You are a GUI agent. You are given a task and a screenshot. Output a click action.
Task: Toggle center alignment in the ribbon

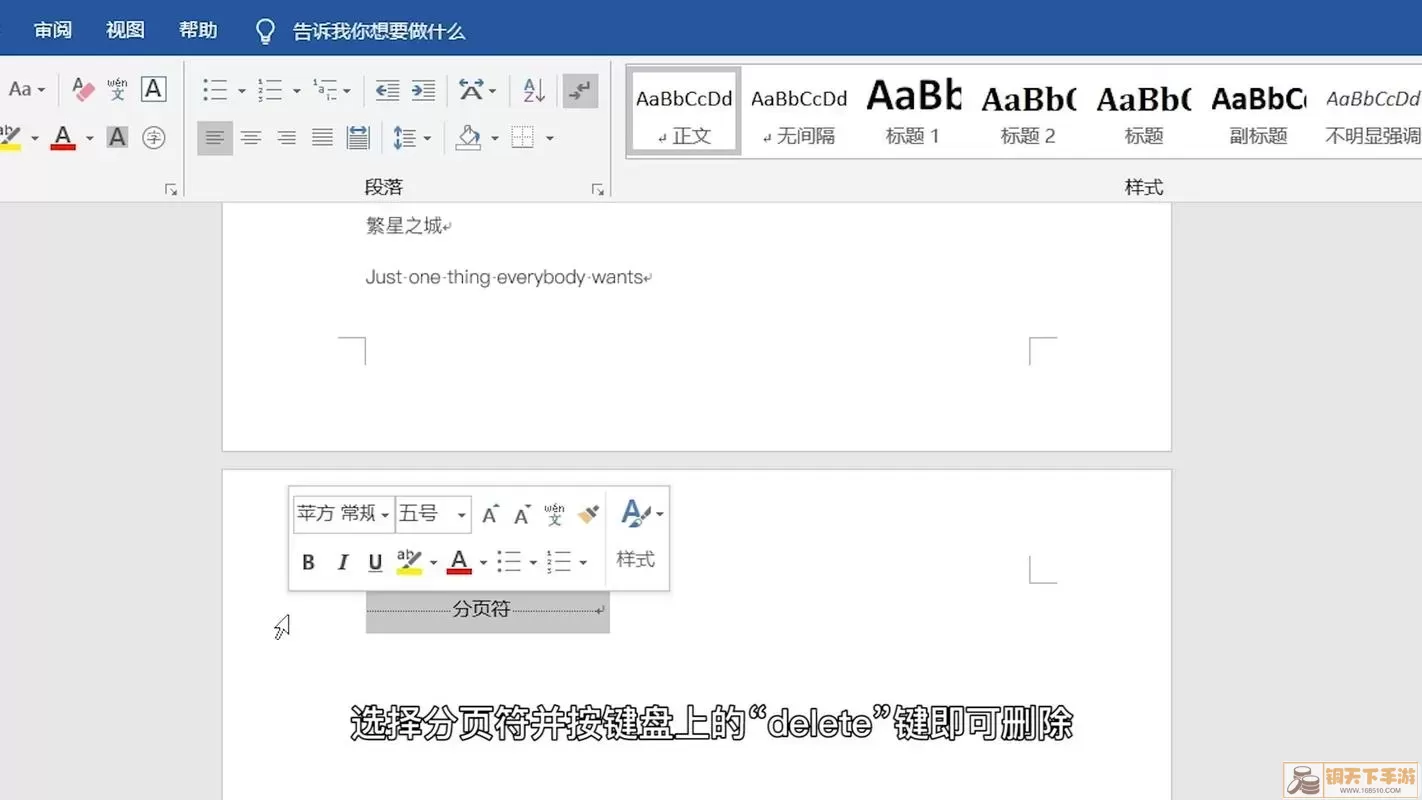point(250,137)
